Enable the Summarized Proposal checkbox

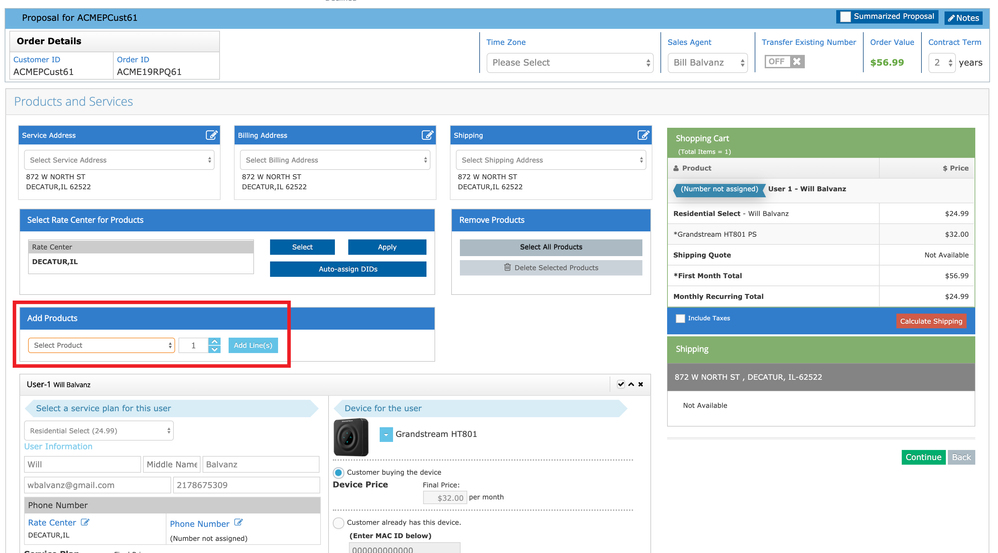[x=846, y=17]
